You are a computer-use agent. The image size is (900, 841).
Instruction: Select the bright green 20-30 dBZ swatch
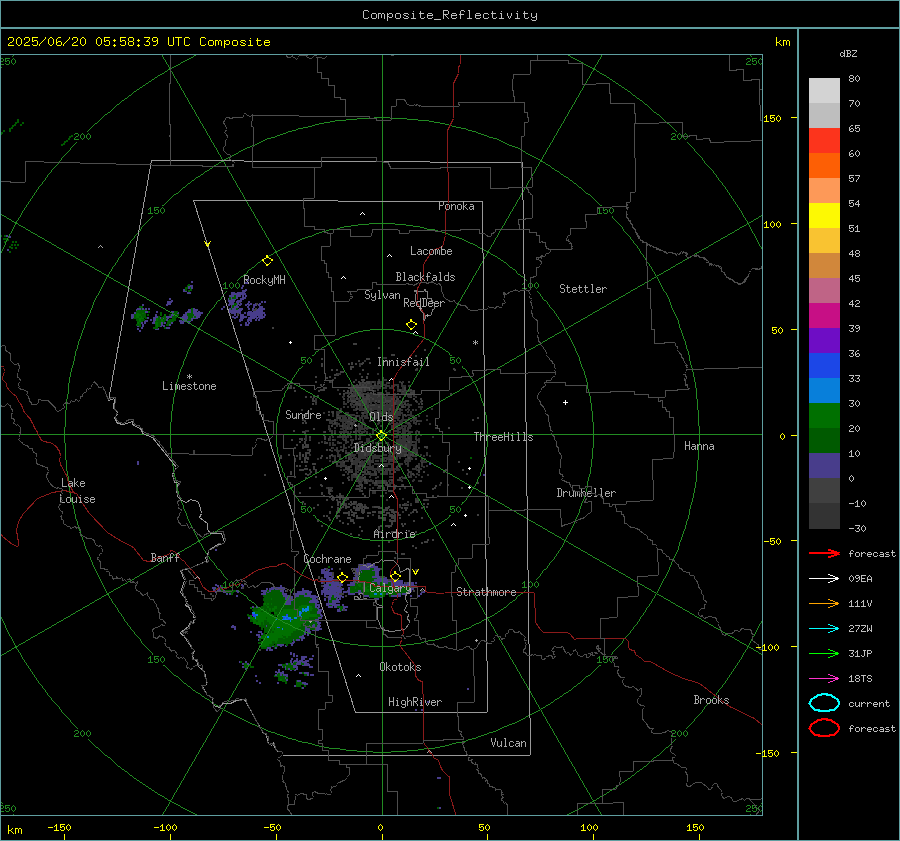click(824, 416)
